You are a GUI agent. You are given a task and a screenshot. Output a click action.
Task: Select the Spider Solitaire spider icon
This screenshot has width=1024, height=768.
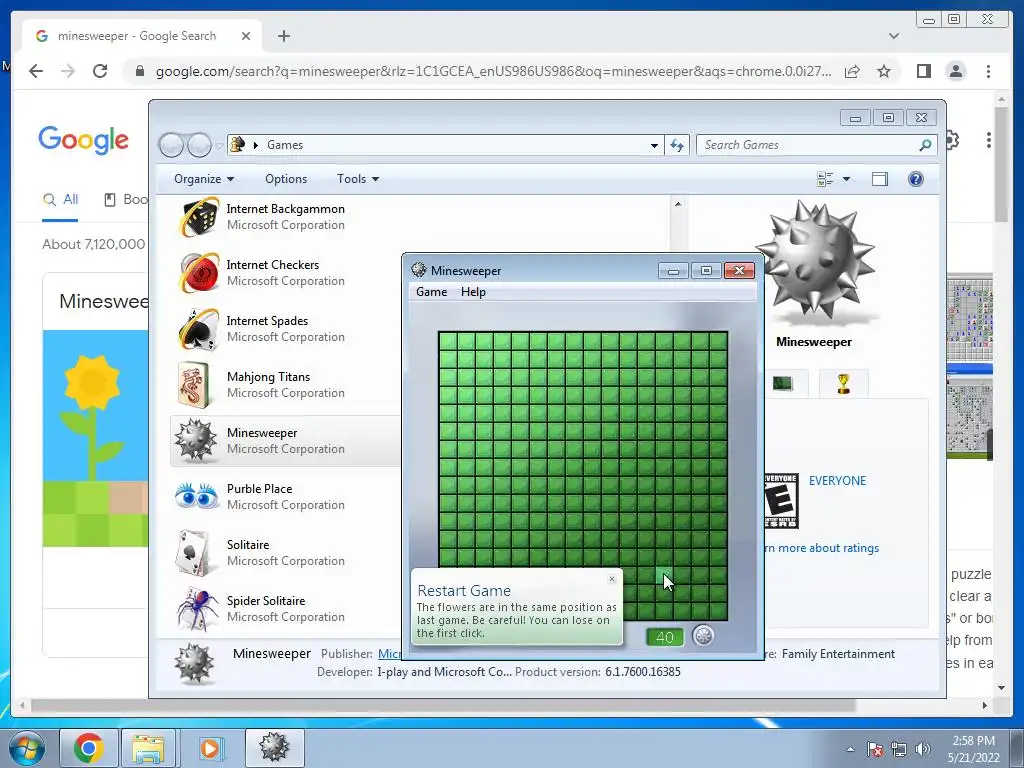coord(198,608)
